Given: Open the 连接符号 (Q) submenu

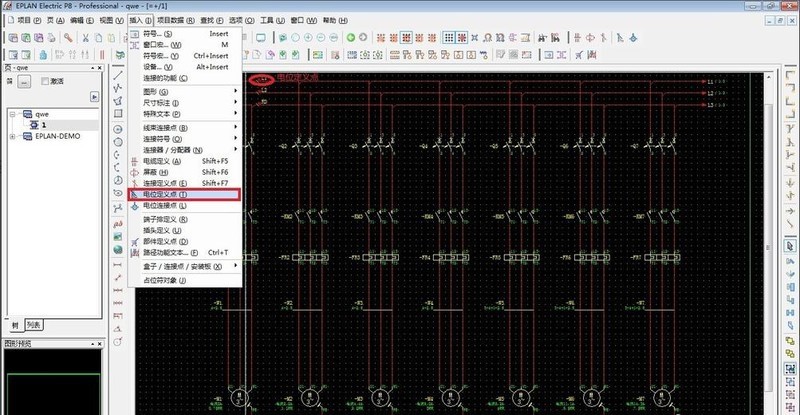Looking at the screenshot, I should pyautogui.click(x=185, y=139).
